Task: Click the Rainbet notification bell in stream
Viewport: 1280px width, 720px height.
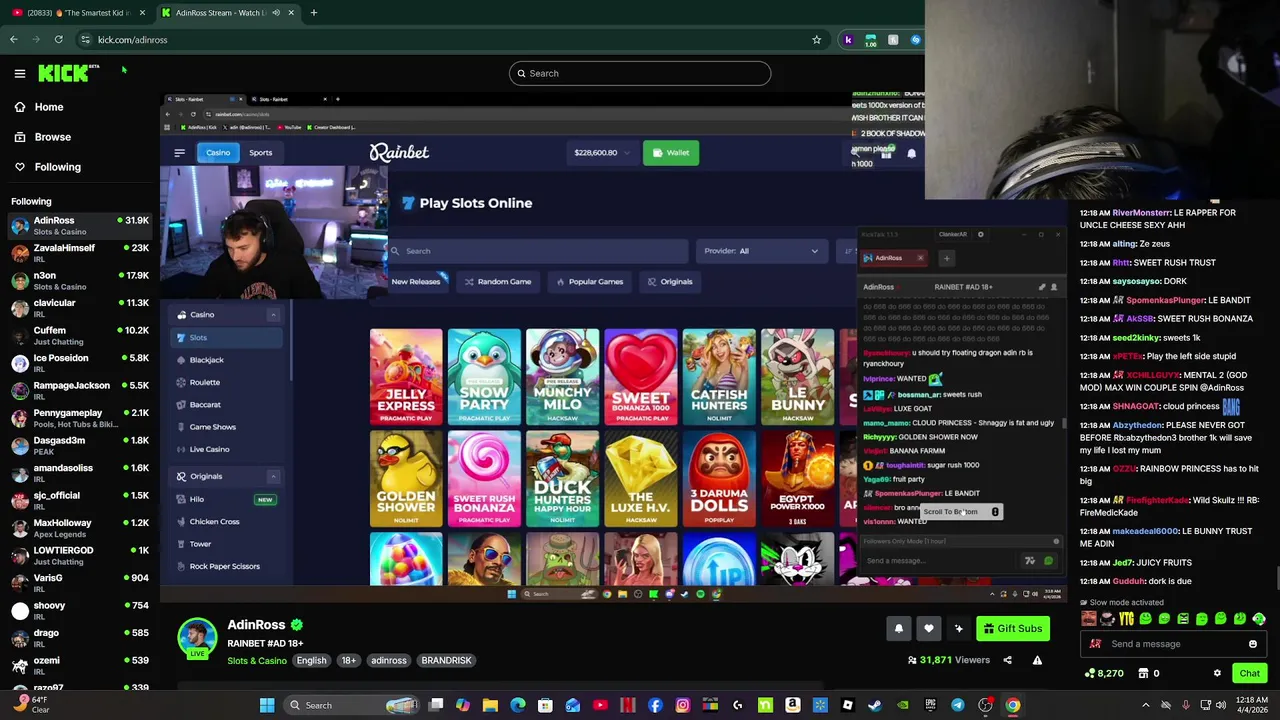Action: [911, 153]
